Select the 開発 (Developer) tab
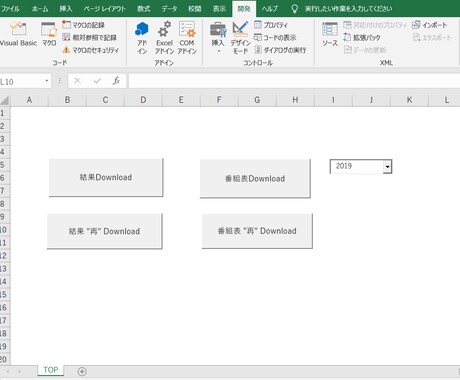 [244, 9]
